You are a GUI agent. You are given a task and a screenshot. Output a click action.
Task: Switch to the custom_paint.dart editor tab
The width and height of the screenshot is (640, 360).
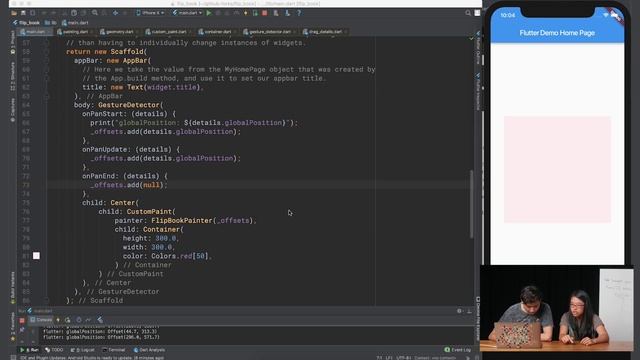tap(169, 31)
